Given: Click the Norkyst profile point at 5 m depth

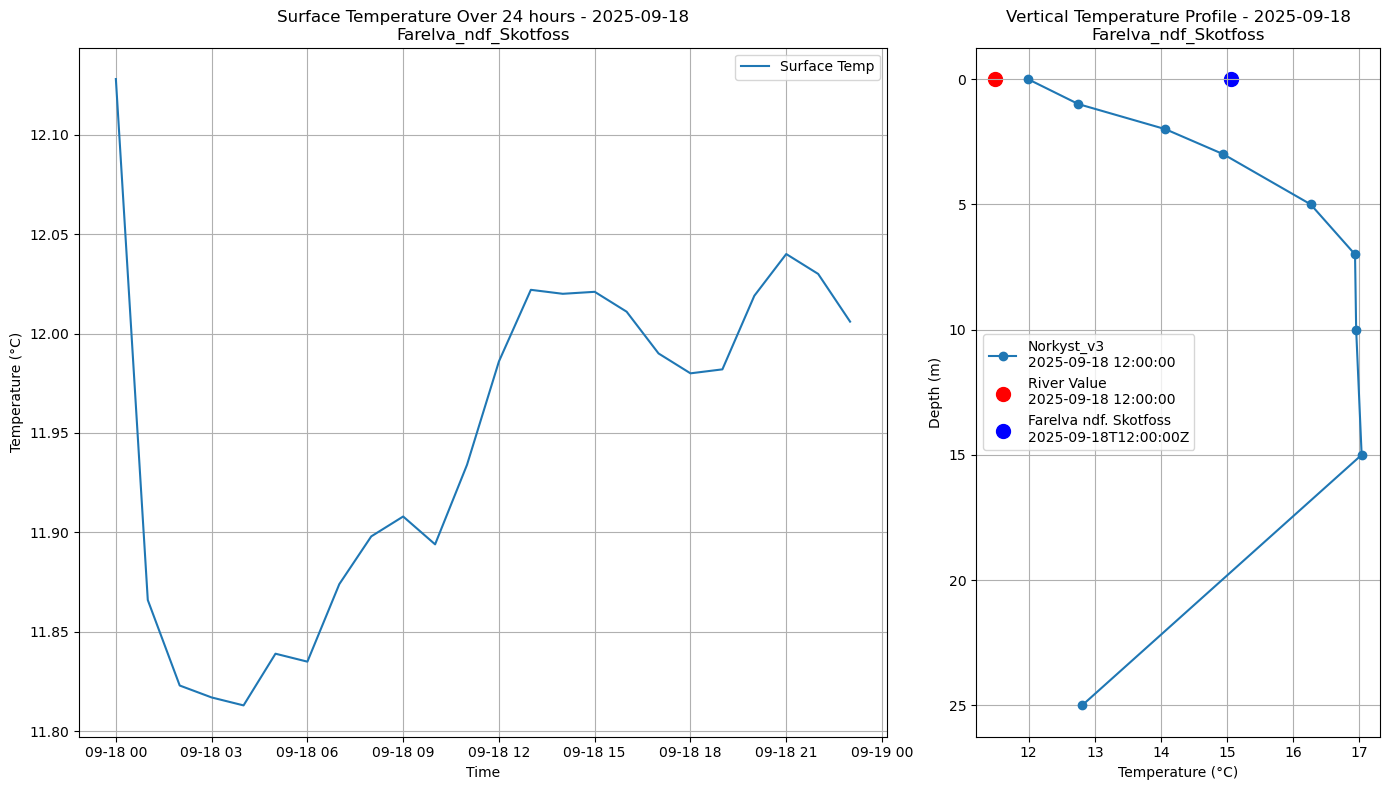Looking at the screenshot, I should (x=1311, y=204).
